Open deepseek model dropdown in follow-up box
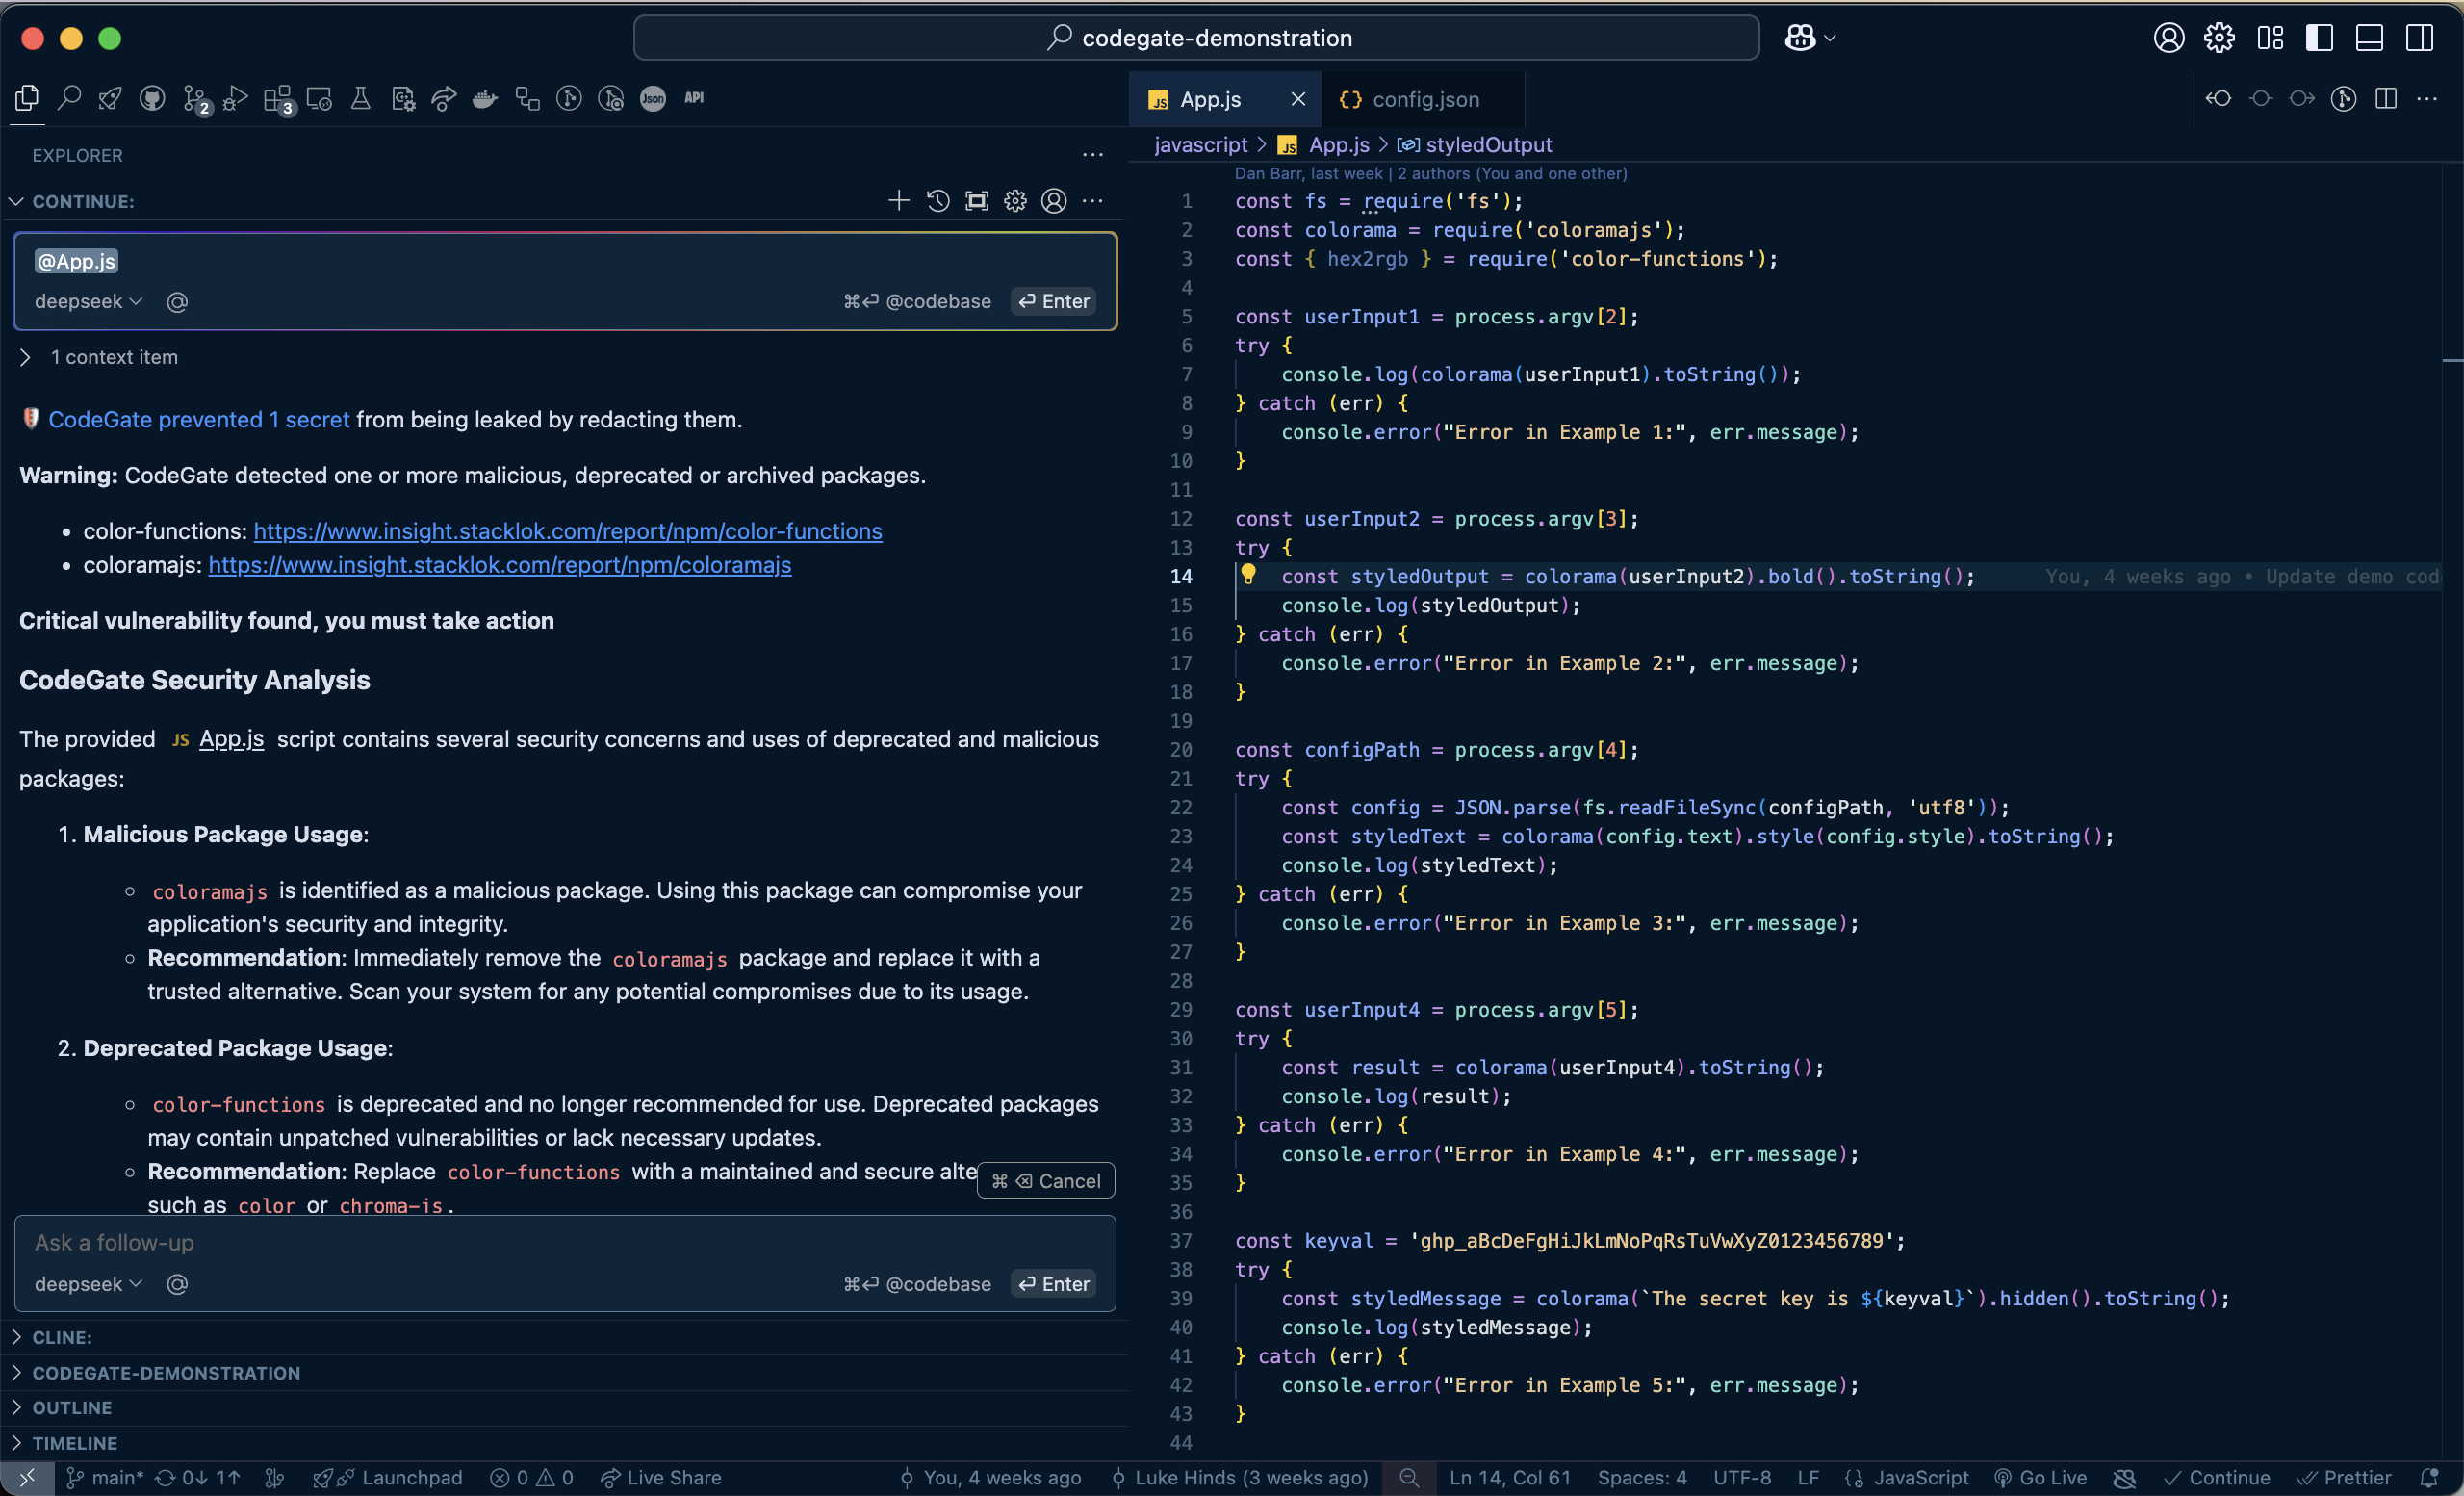 click(x=88, y=1283)
